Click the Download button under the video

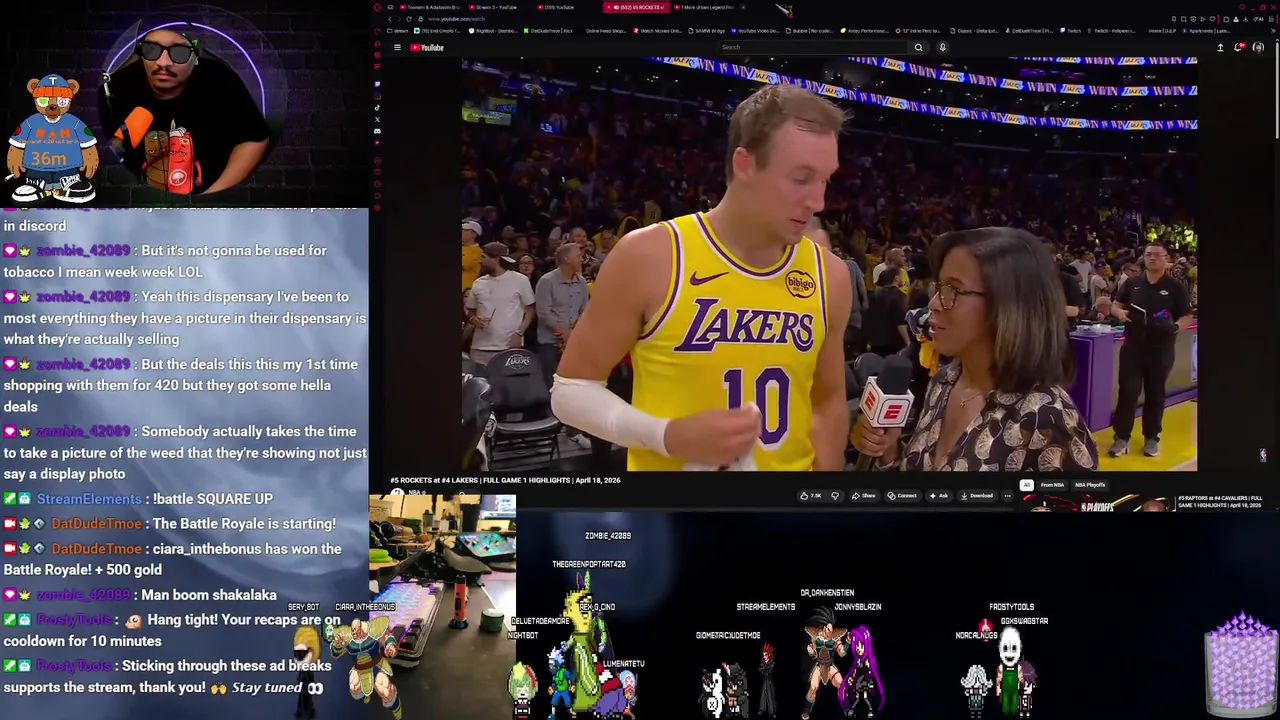click(x=977, y=495)
